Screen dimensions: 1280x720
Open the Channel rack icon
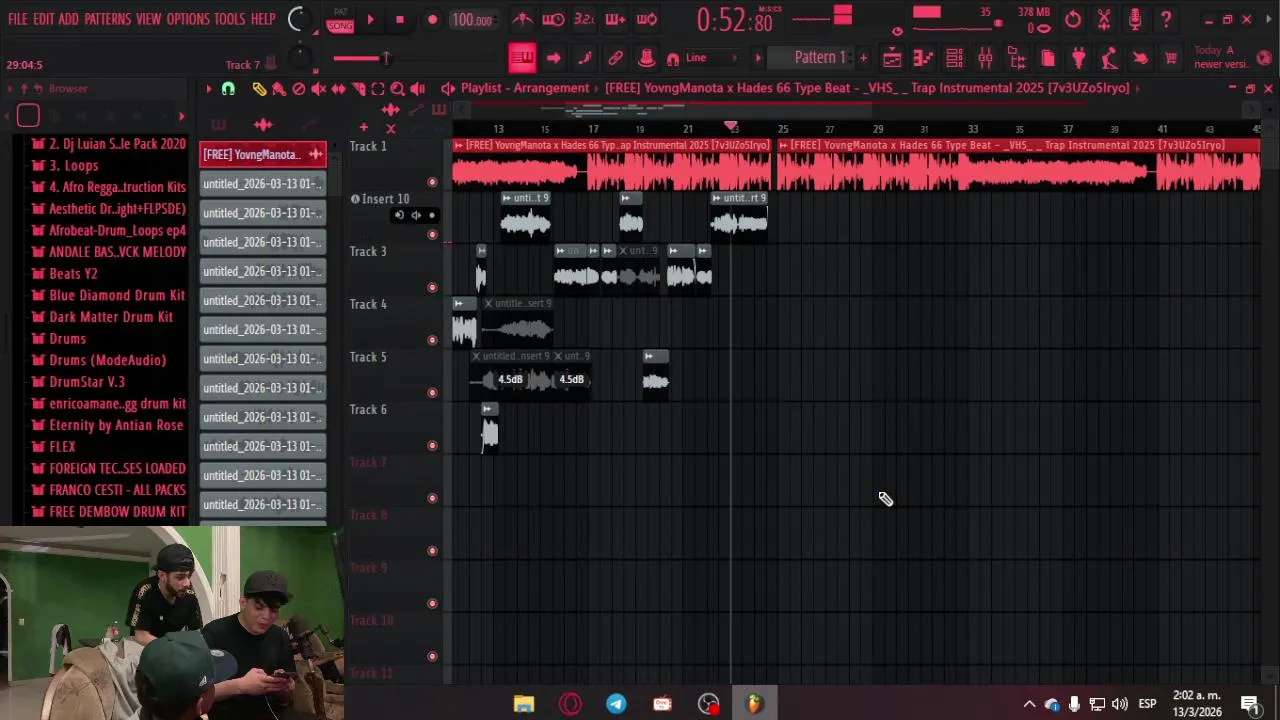954,58
